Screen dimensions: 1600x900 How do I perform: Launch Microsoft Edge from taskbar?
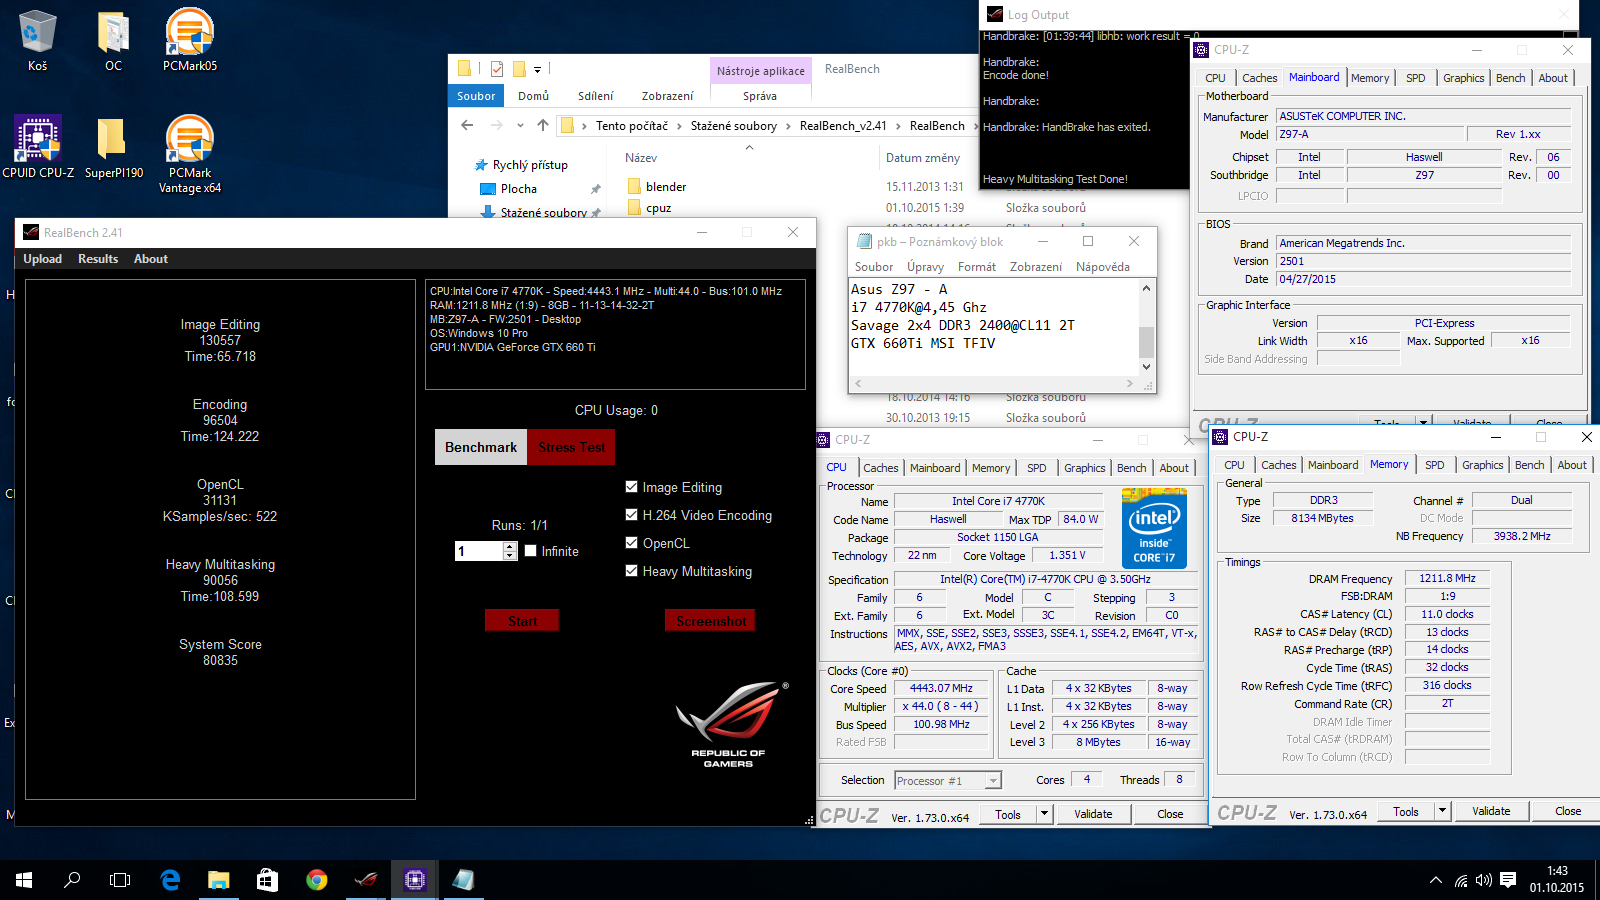[x=170, y=880]
